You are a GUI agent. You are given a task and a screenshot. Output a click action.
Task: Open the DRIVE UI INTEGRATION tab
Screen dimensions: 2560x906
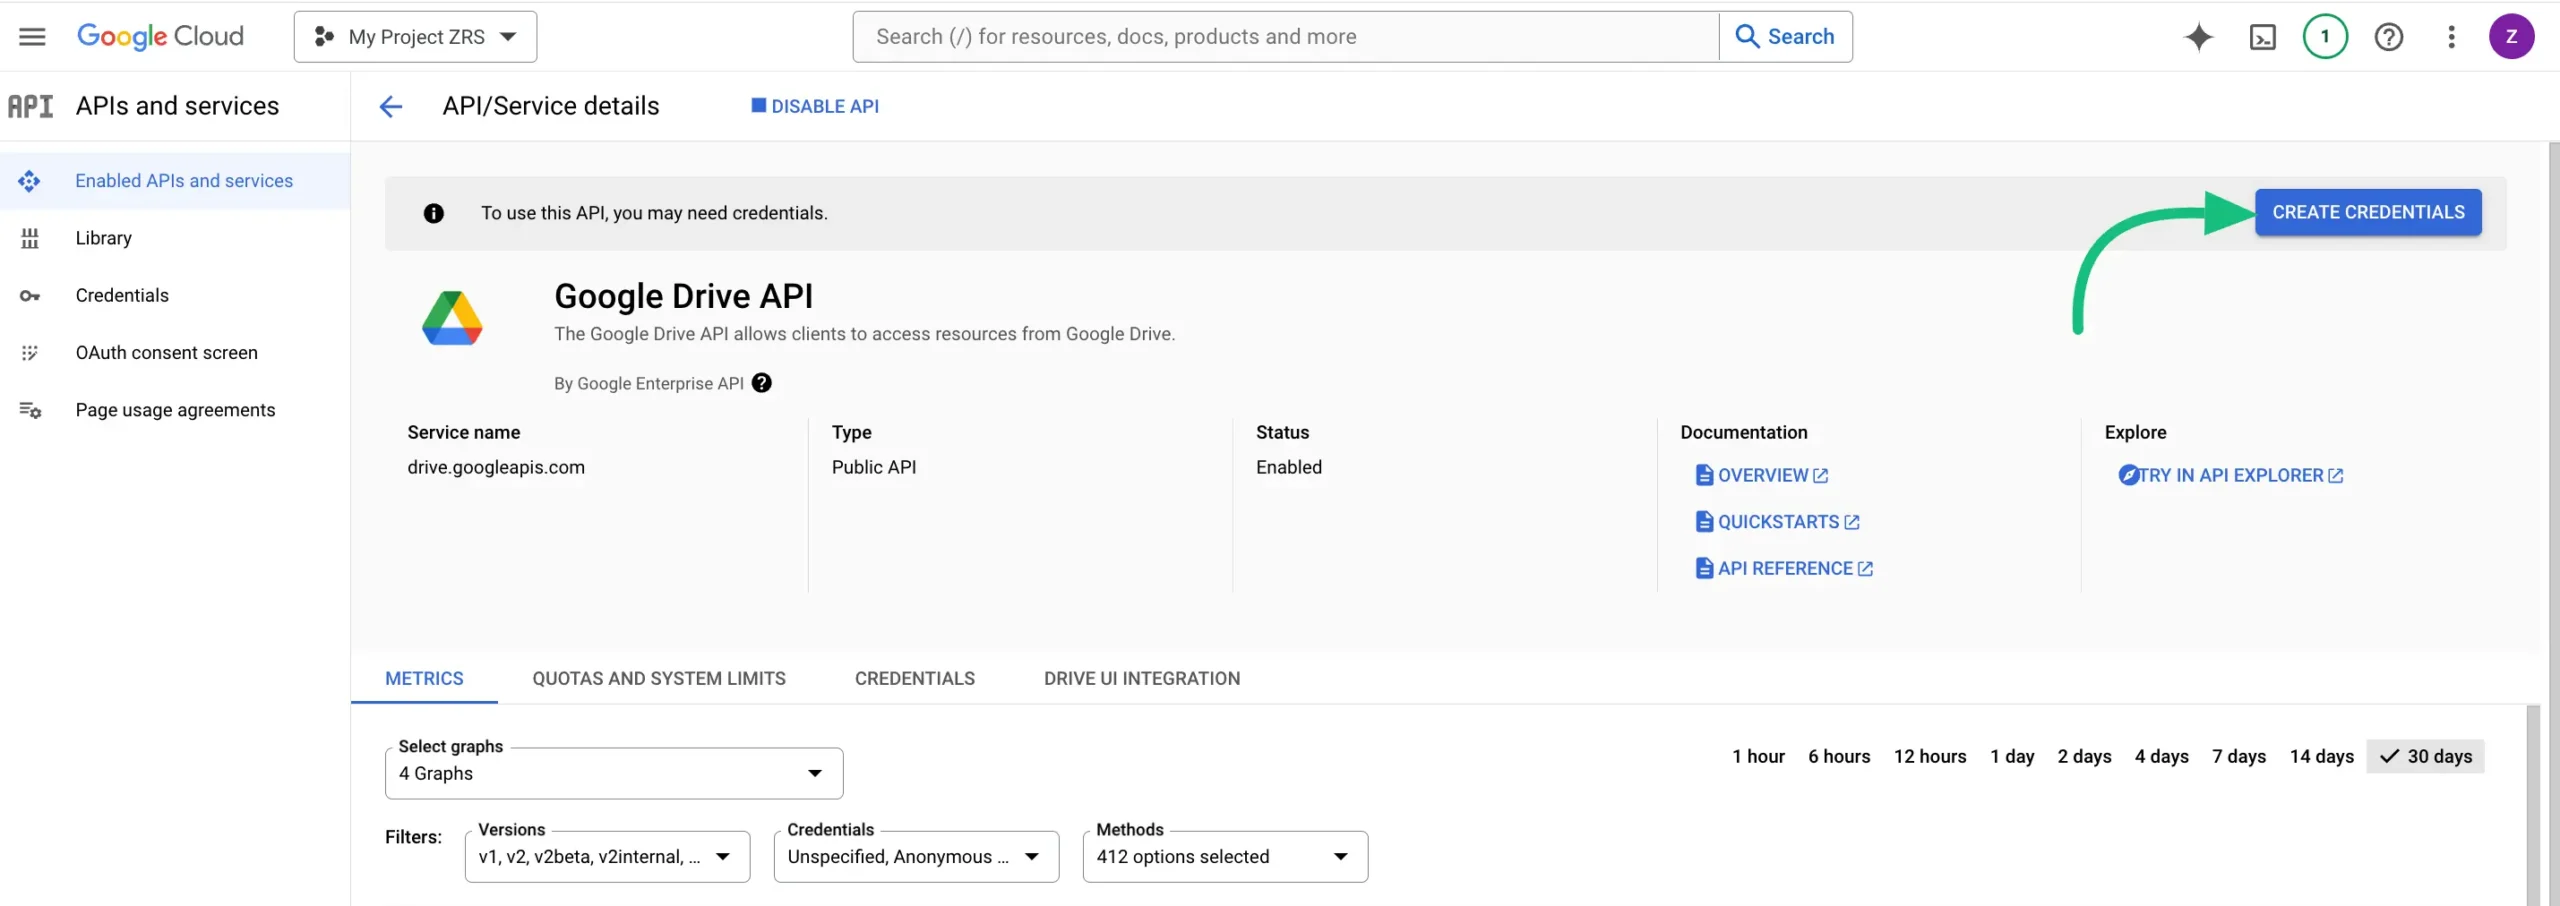pos(1140,678)
